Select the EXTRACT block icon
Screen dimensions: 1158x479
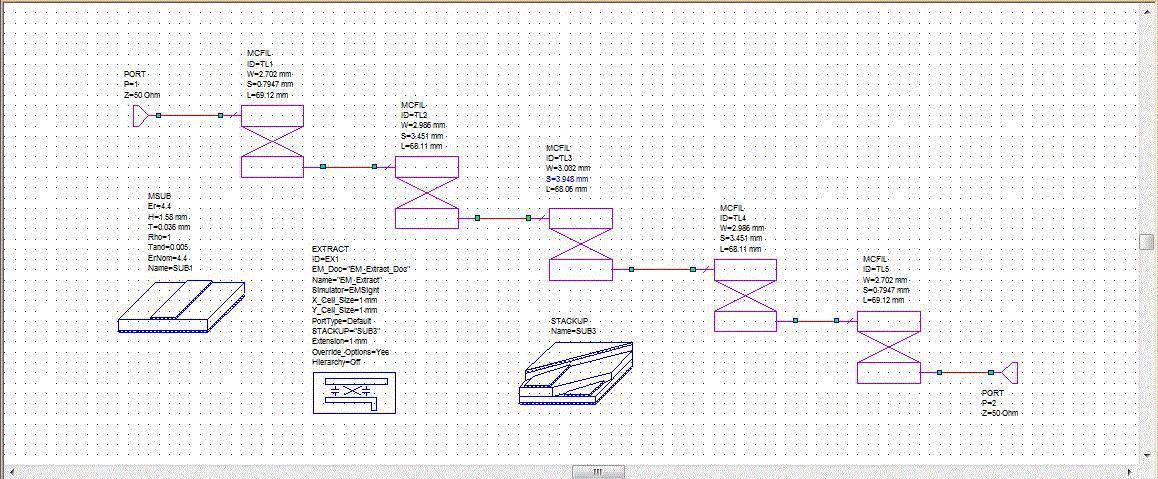pos(353,392)
